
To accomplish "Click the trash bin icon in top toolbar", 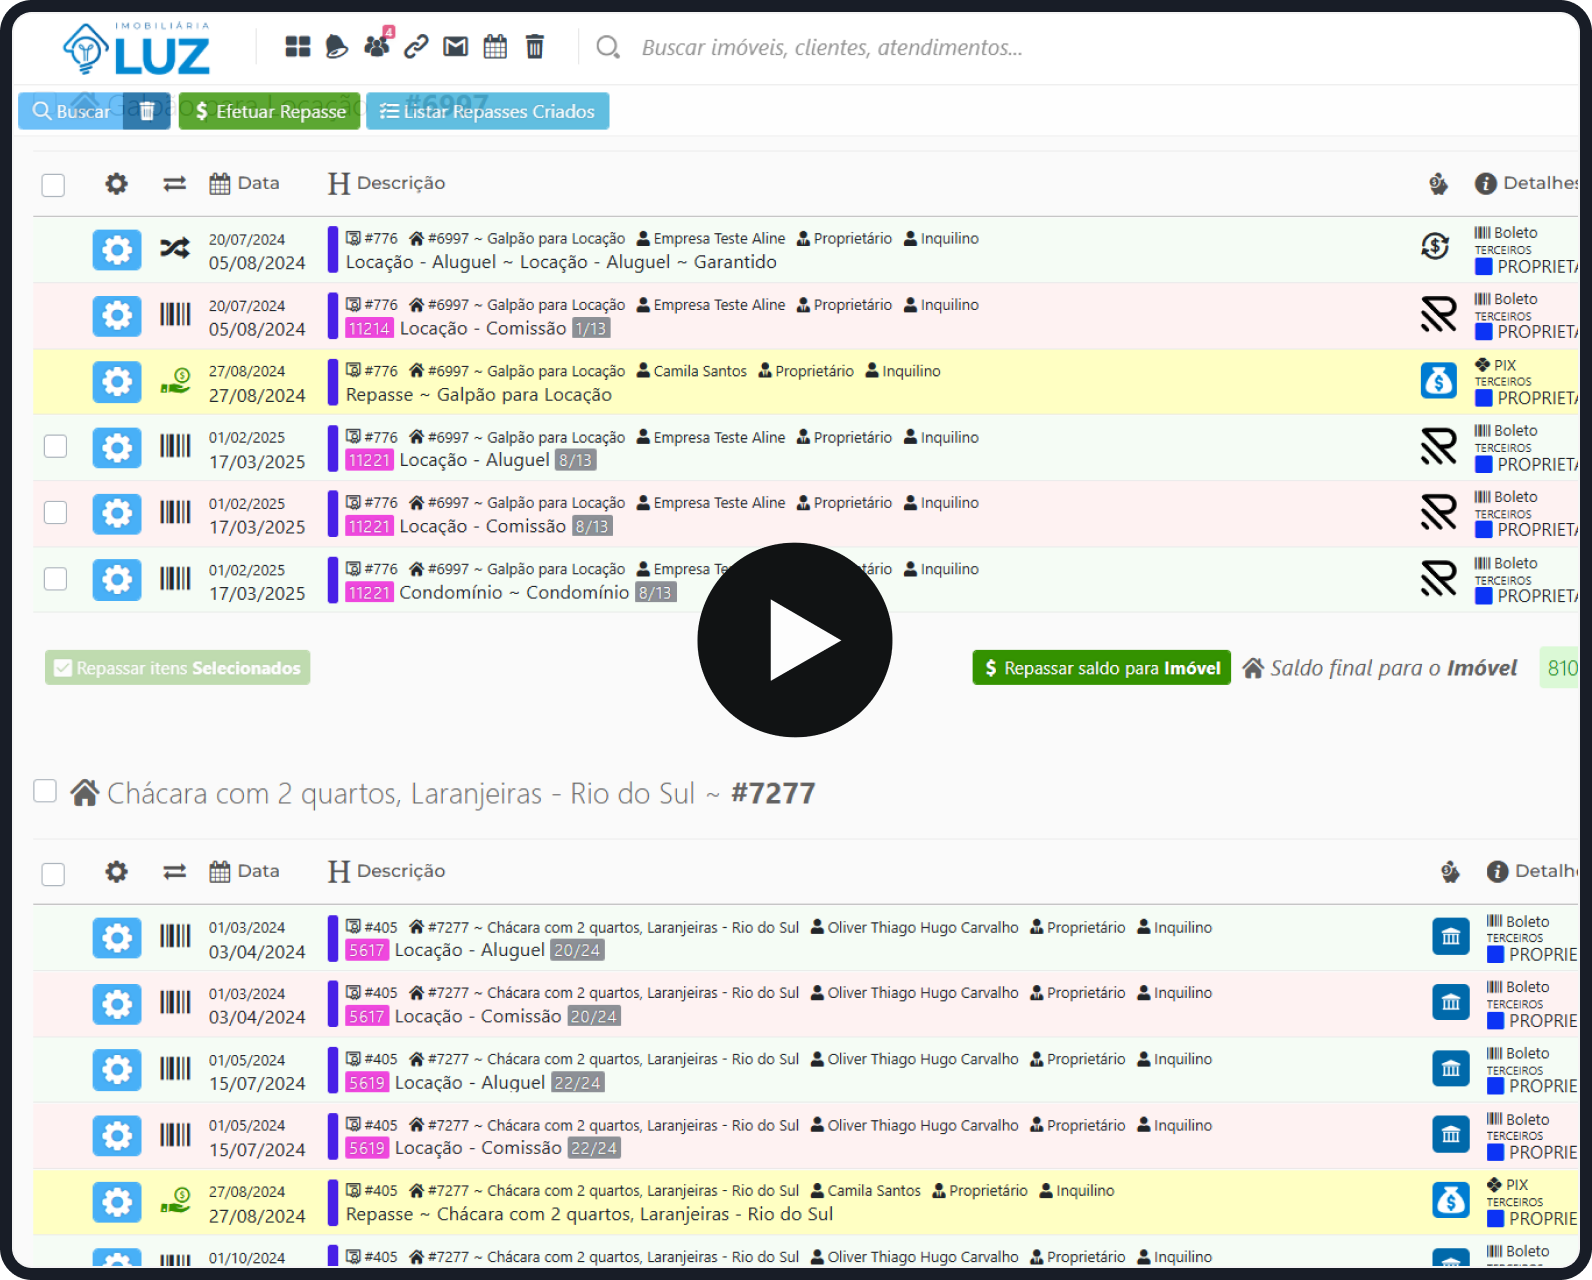I will 535,47.
